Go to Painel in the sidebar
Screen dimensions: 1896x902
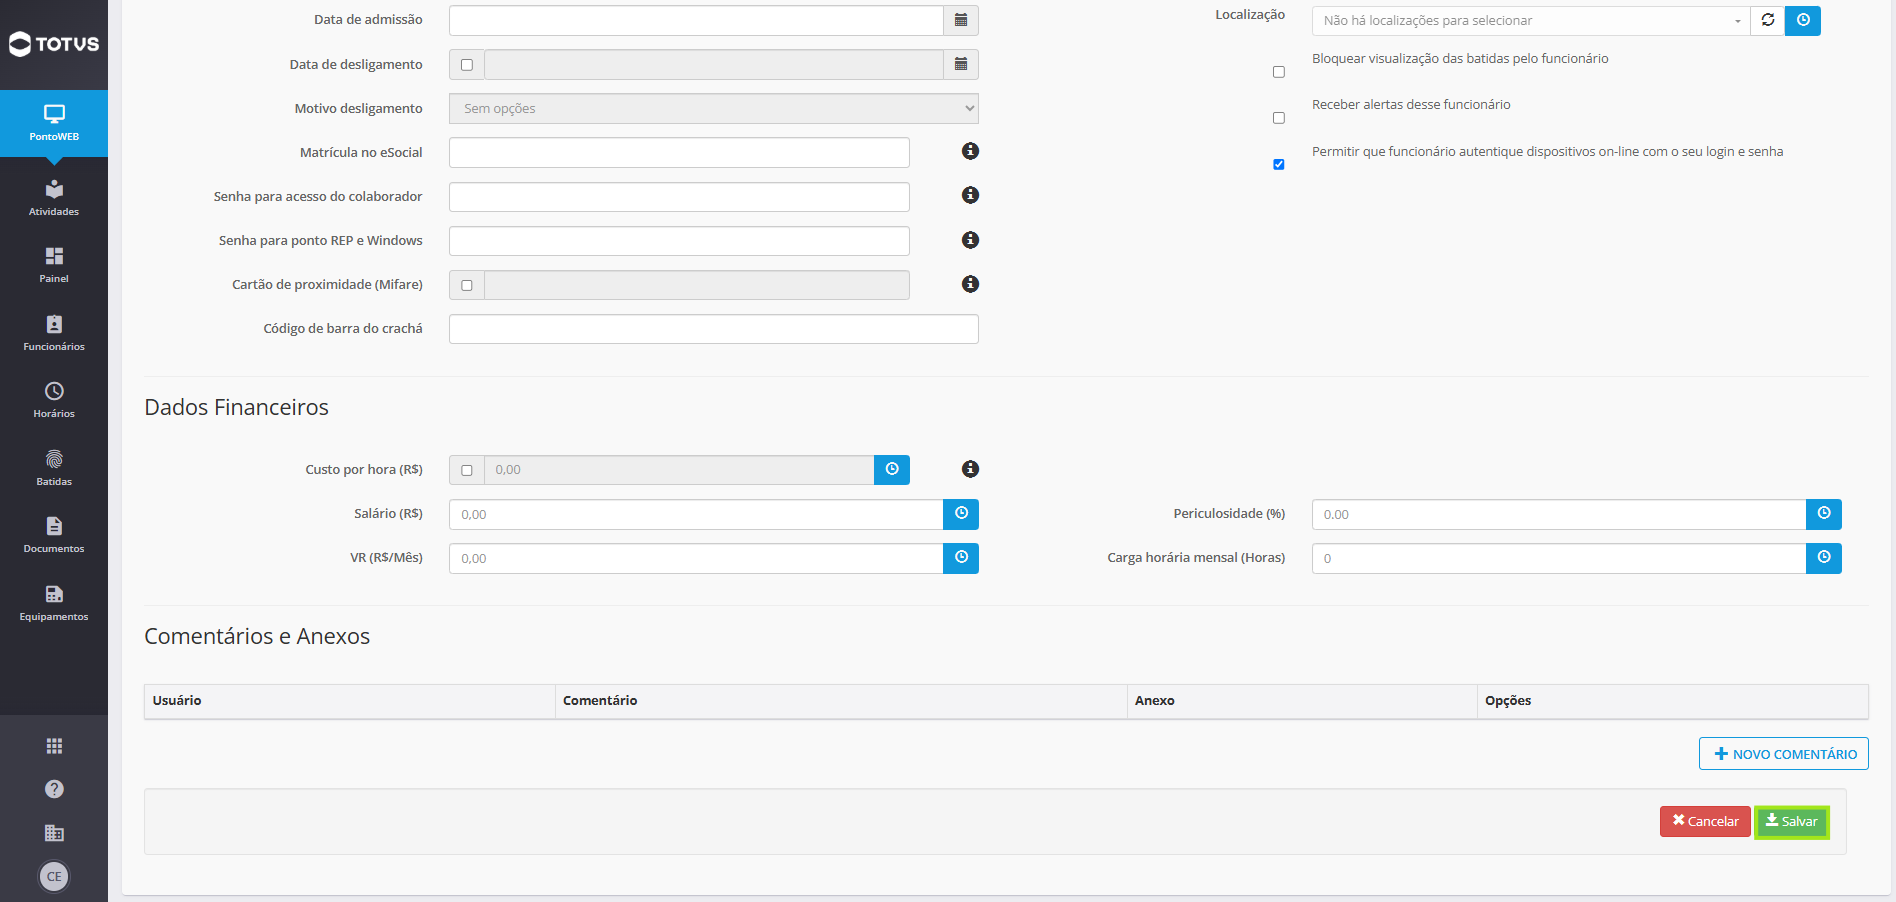pyautogui.click(x=54, y=265)
